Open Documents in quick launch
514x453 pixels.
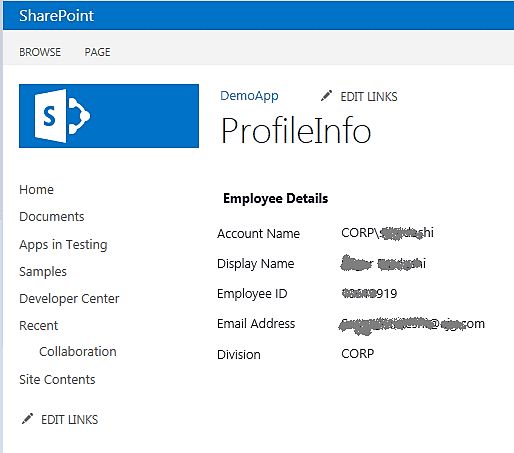[52, 217]
